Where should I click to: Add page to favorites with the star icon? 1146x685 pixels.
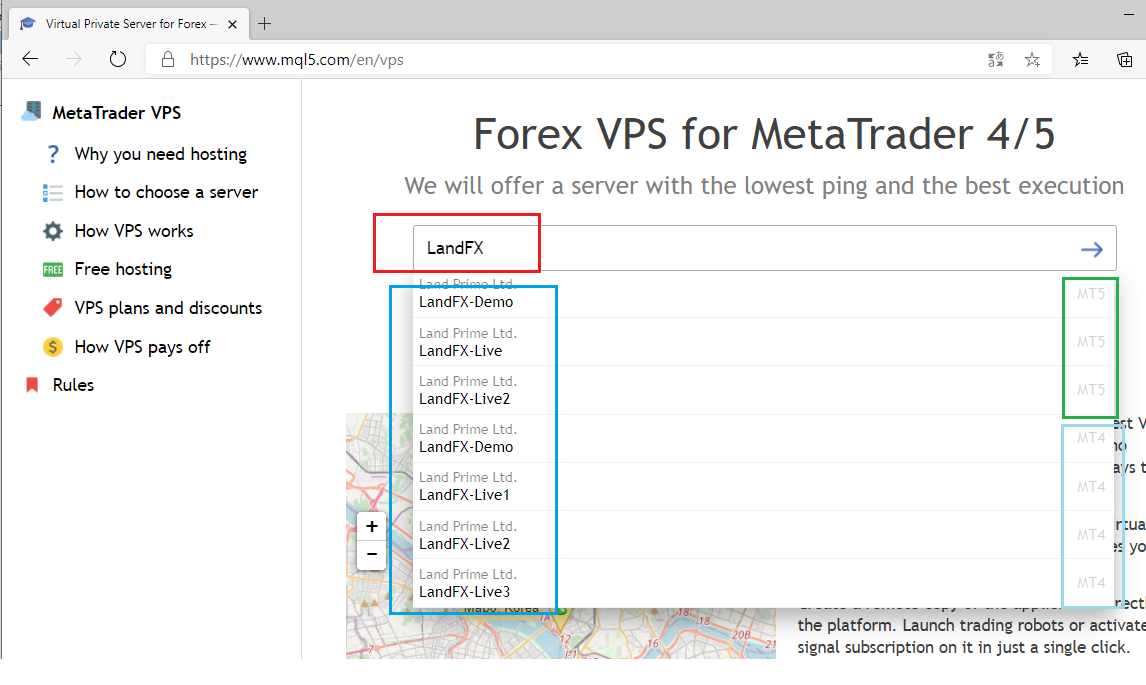[x=1032, y=60]
